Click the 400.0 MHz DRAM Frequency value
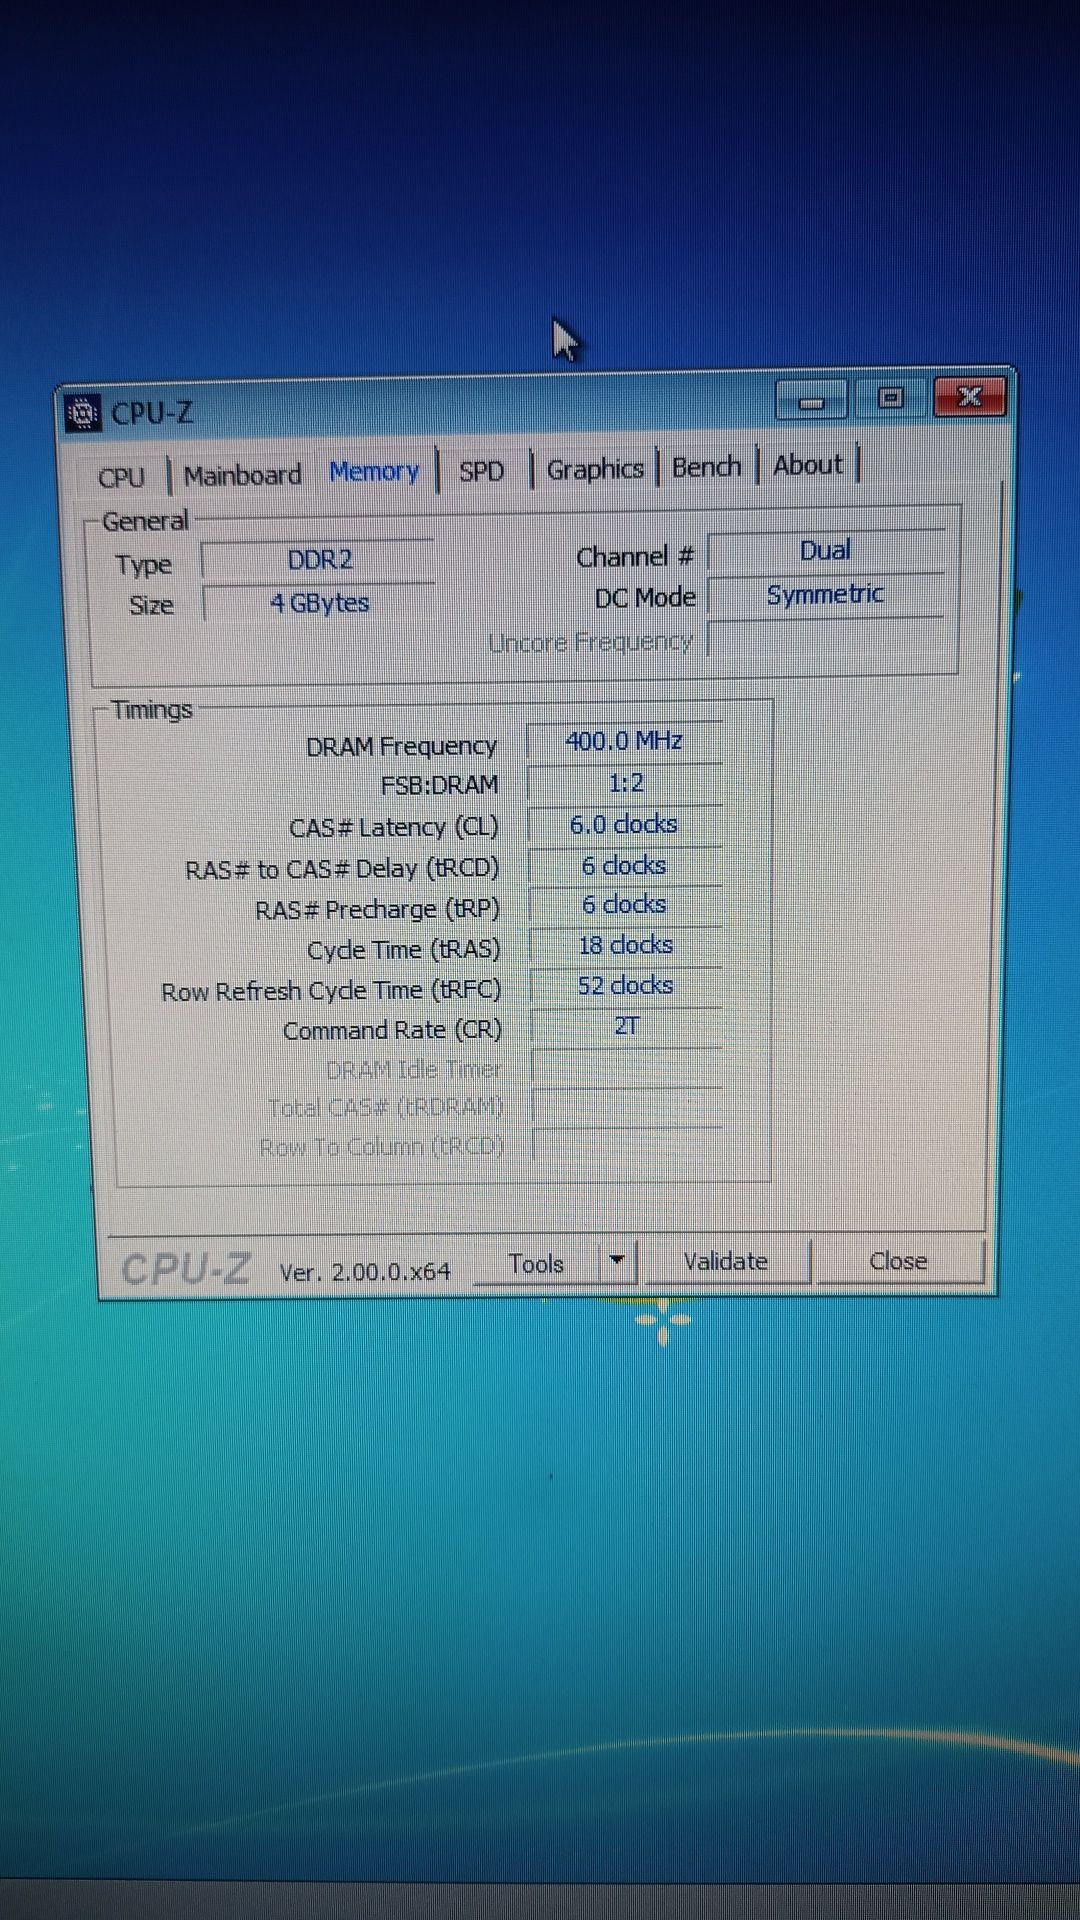The image size is (1080, 1920). point(624,741)
